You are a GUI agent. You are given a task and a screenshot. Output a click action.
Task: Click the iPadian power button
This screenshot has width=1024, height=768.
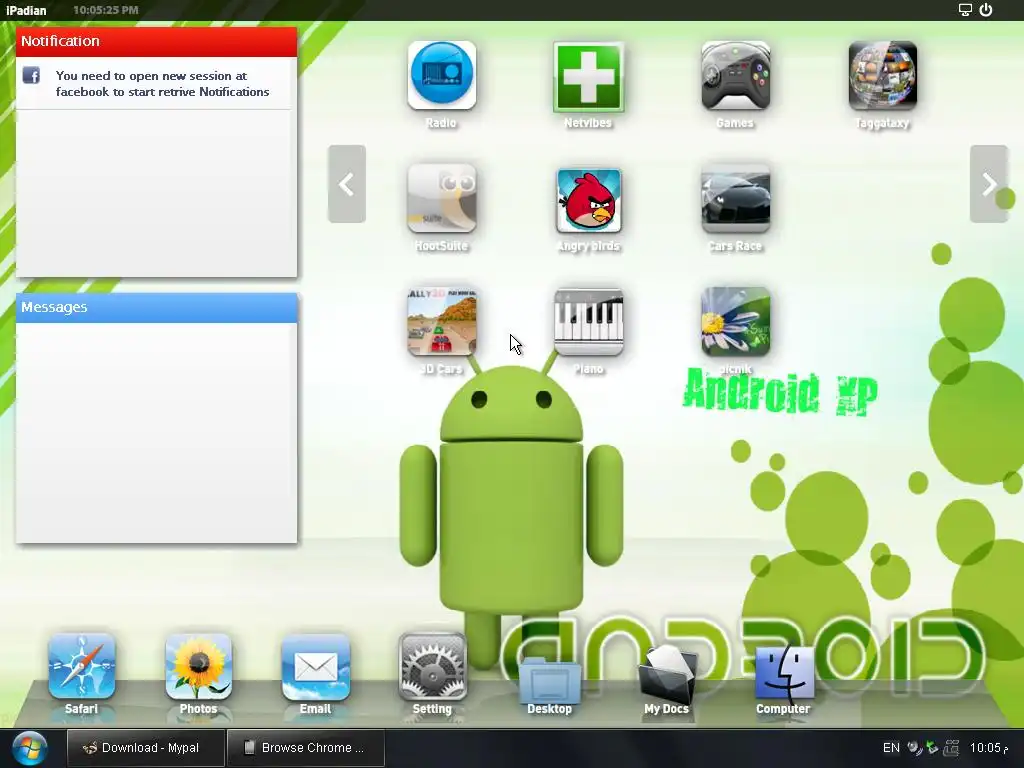pos(986,10)
